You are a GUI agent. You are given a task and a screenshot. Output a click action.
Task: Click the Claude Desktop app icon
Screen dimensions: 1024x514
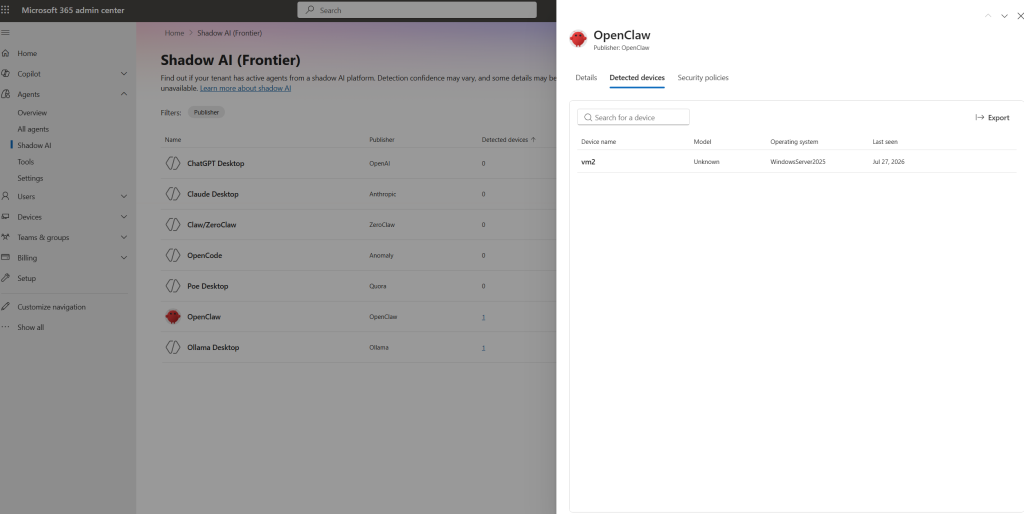click(172, 194)
